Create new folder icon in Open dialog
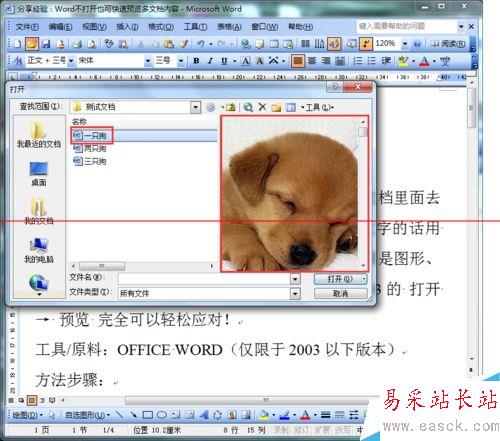 pyautogui.click(x=276, y=107)
